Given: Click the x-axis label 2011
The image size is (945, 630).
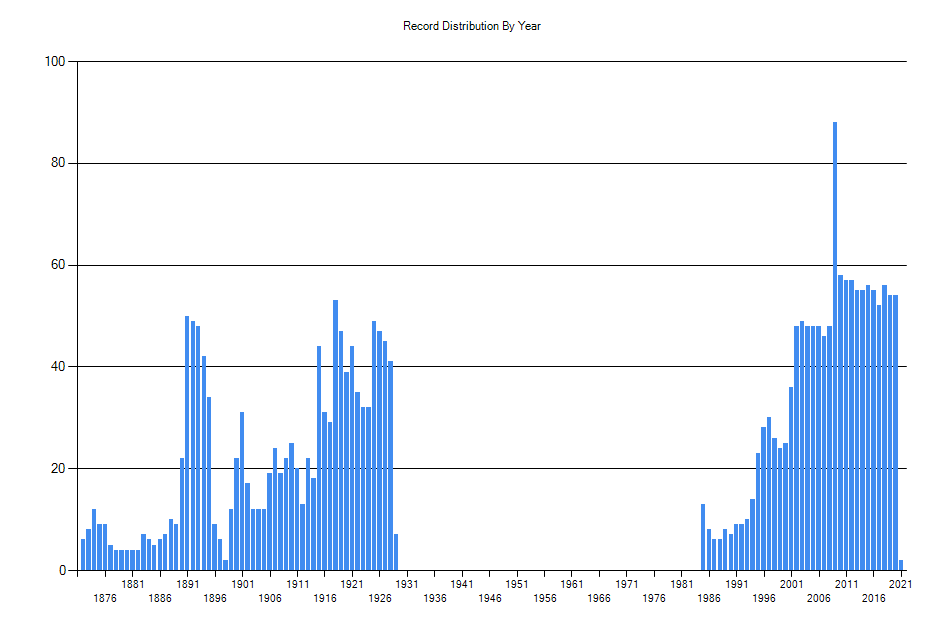Looking at the screenshot, I should click(846, 584).
